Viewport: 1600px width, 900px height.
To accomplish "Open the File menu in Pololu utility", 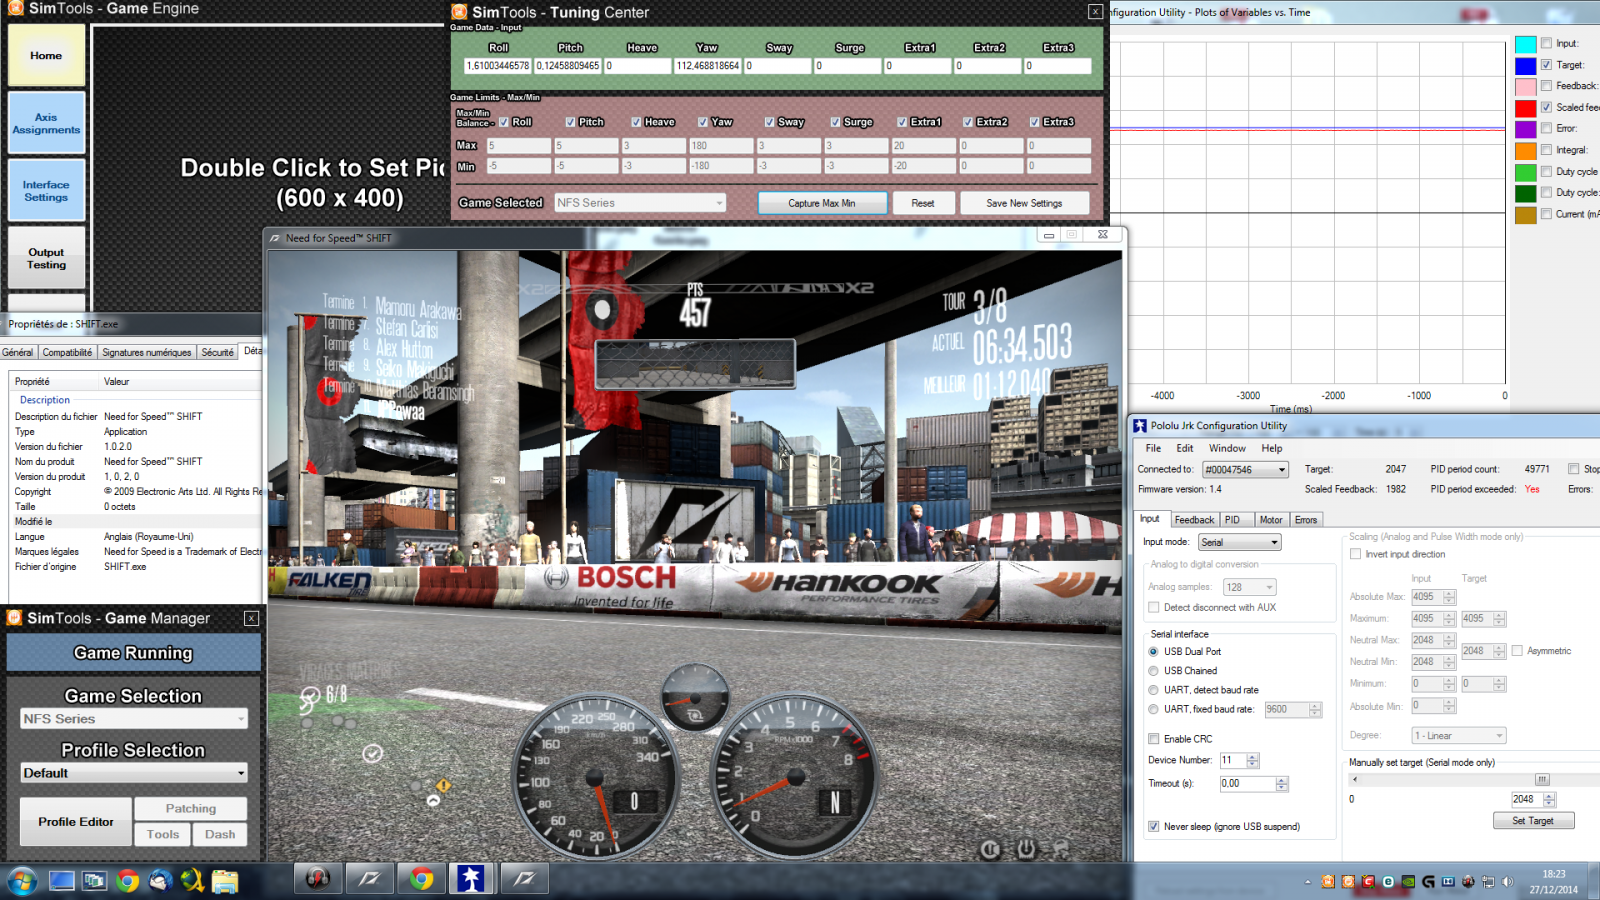I will pyautogui.click(x=1153, y=448).
